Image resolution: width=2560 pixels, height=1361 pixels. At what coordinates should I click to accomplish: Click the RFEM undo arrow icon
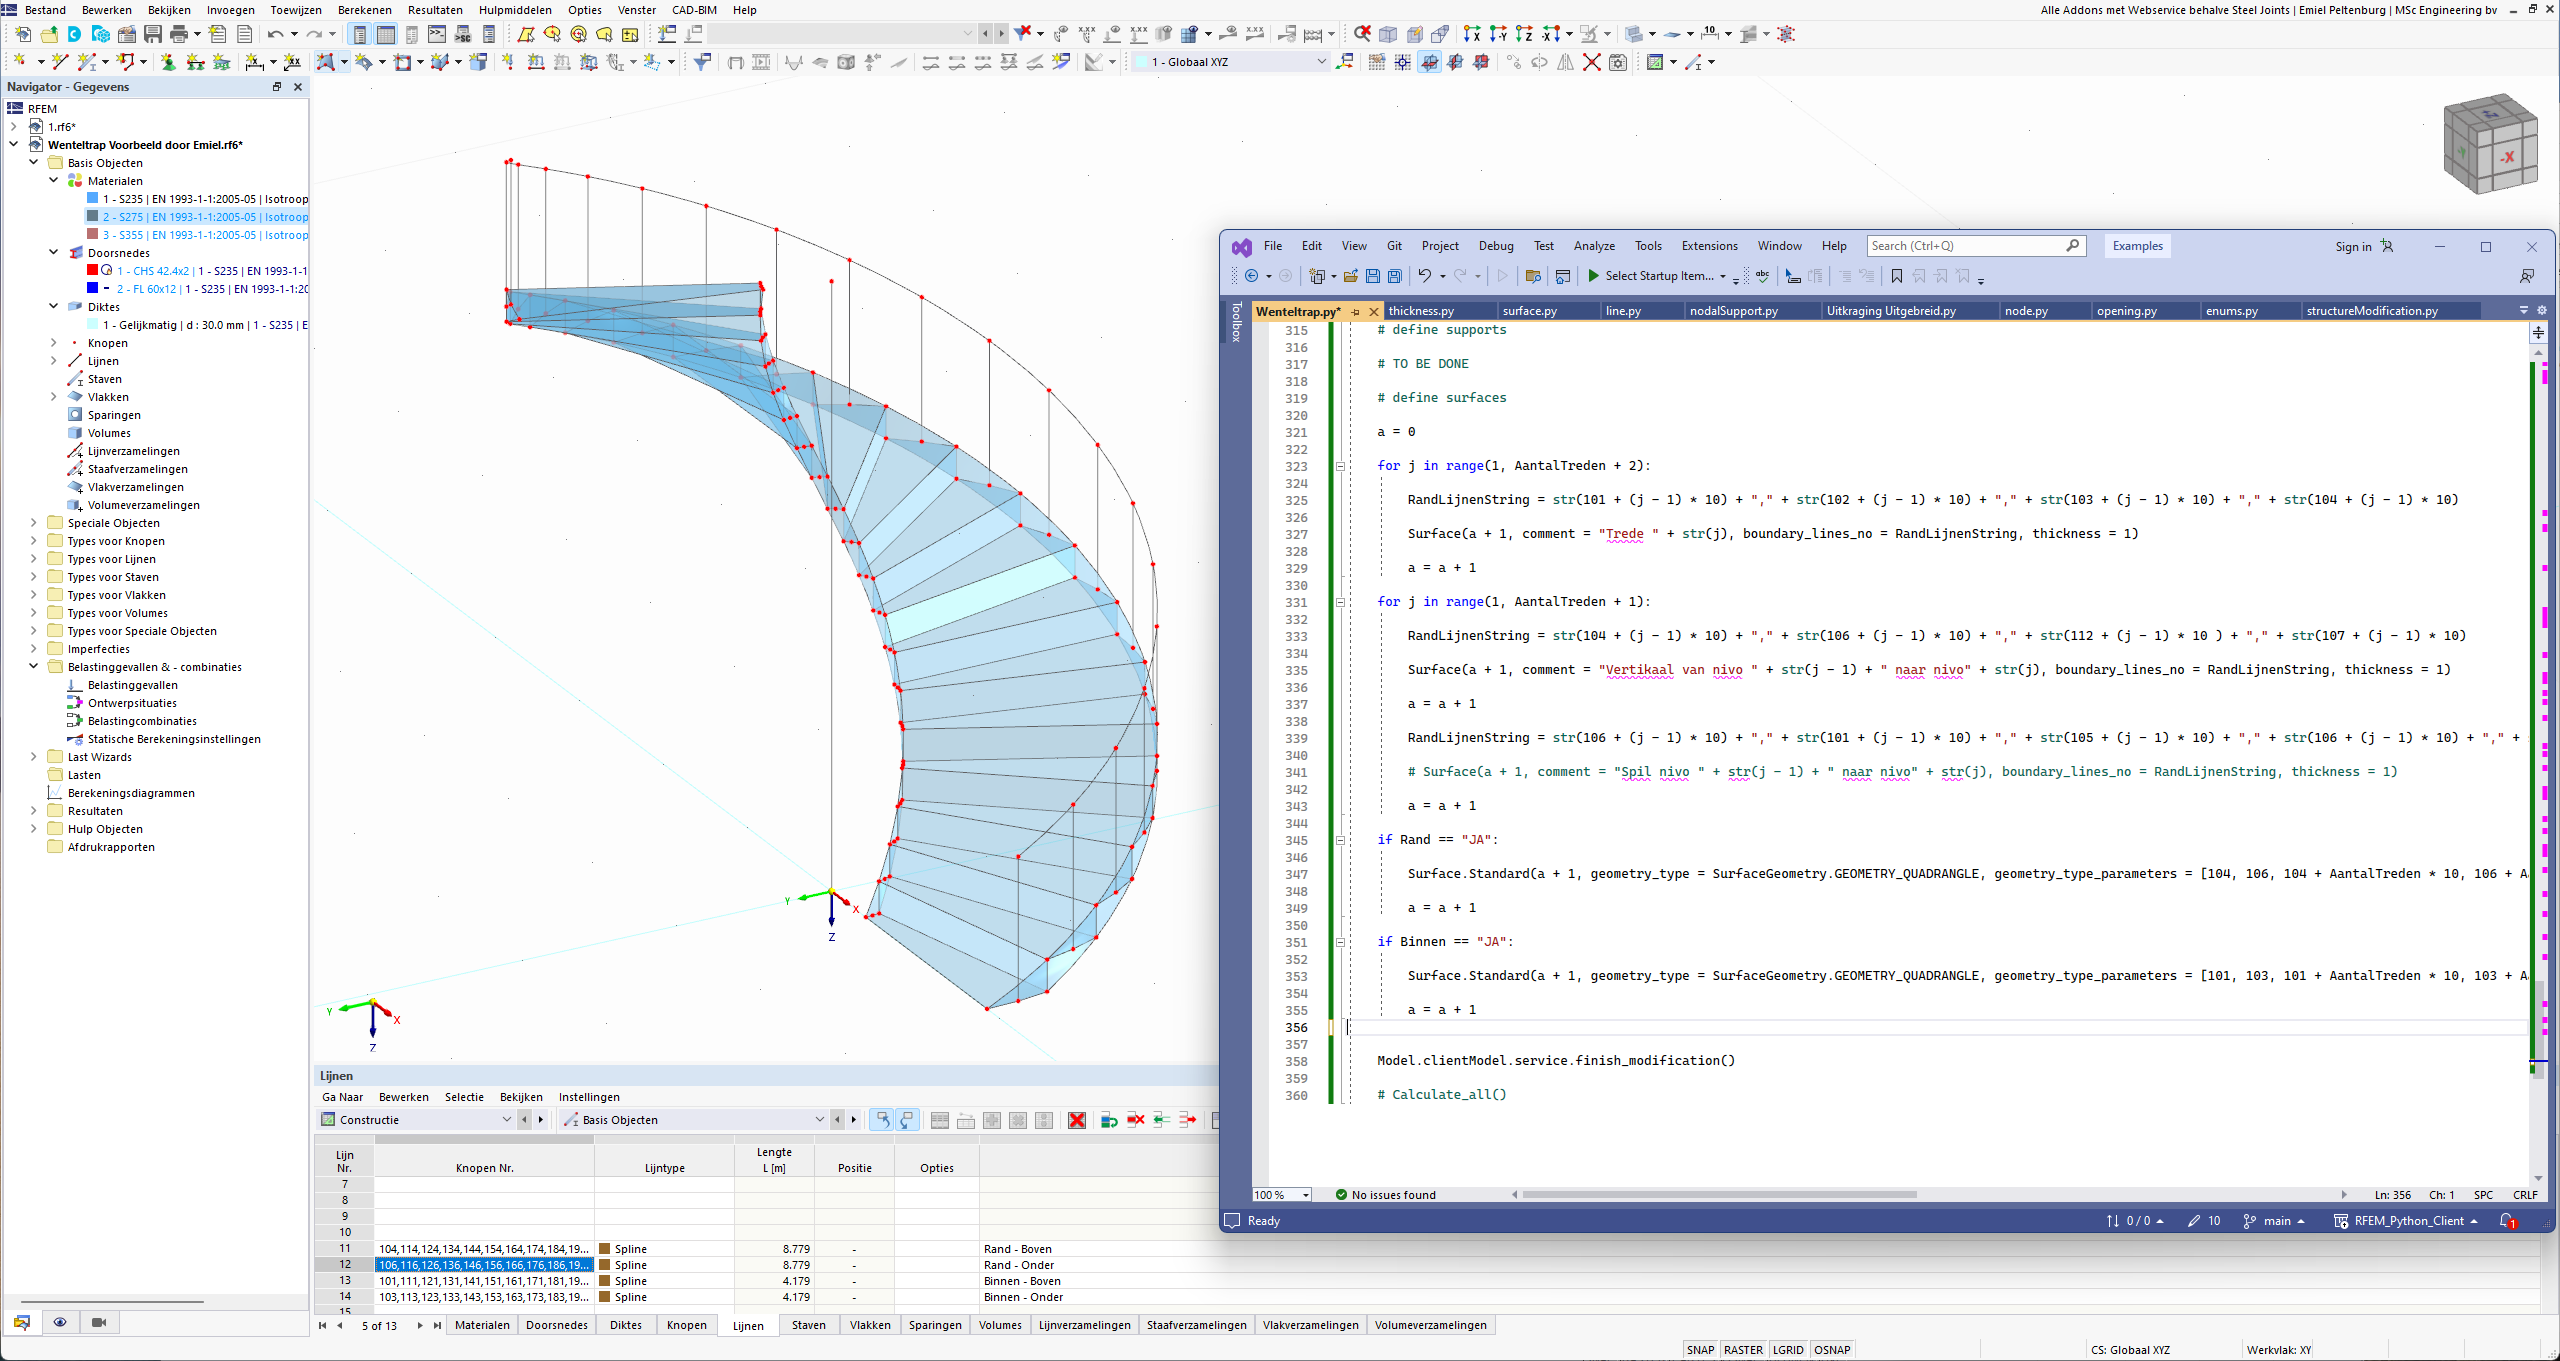(275, 34)
